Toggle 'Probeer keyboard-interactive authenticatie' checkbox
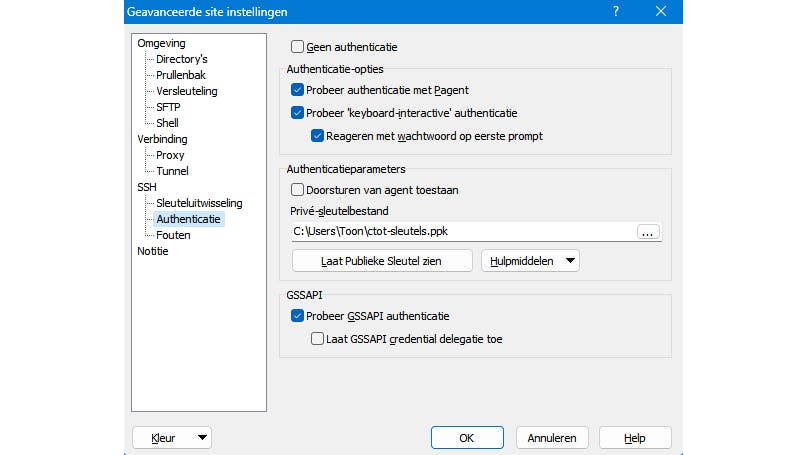808x455 pixels. (297, 113)
